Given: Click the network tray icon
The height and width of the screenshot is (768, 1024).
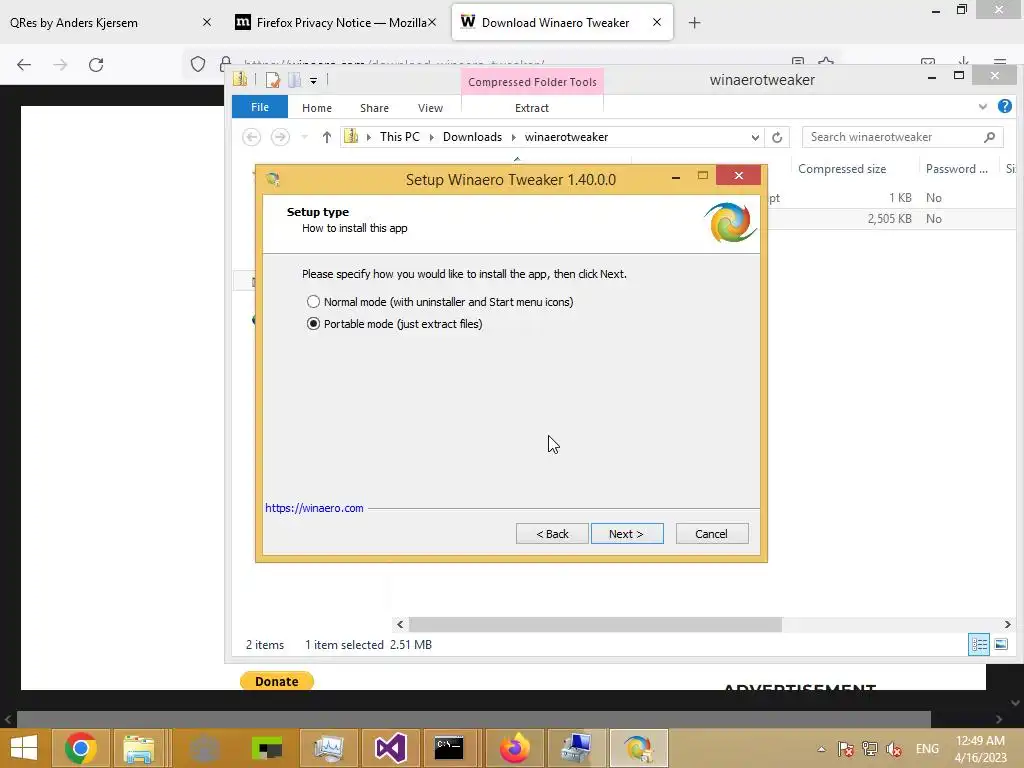Looking at the screenshot, I should click(870, 749).
